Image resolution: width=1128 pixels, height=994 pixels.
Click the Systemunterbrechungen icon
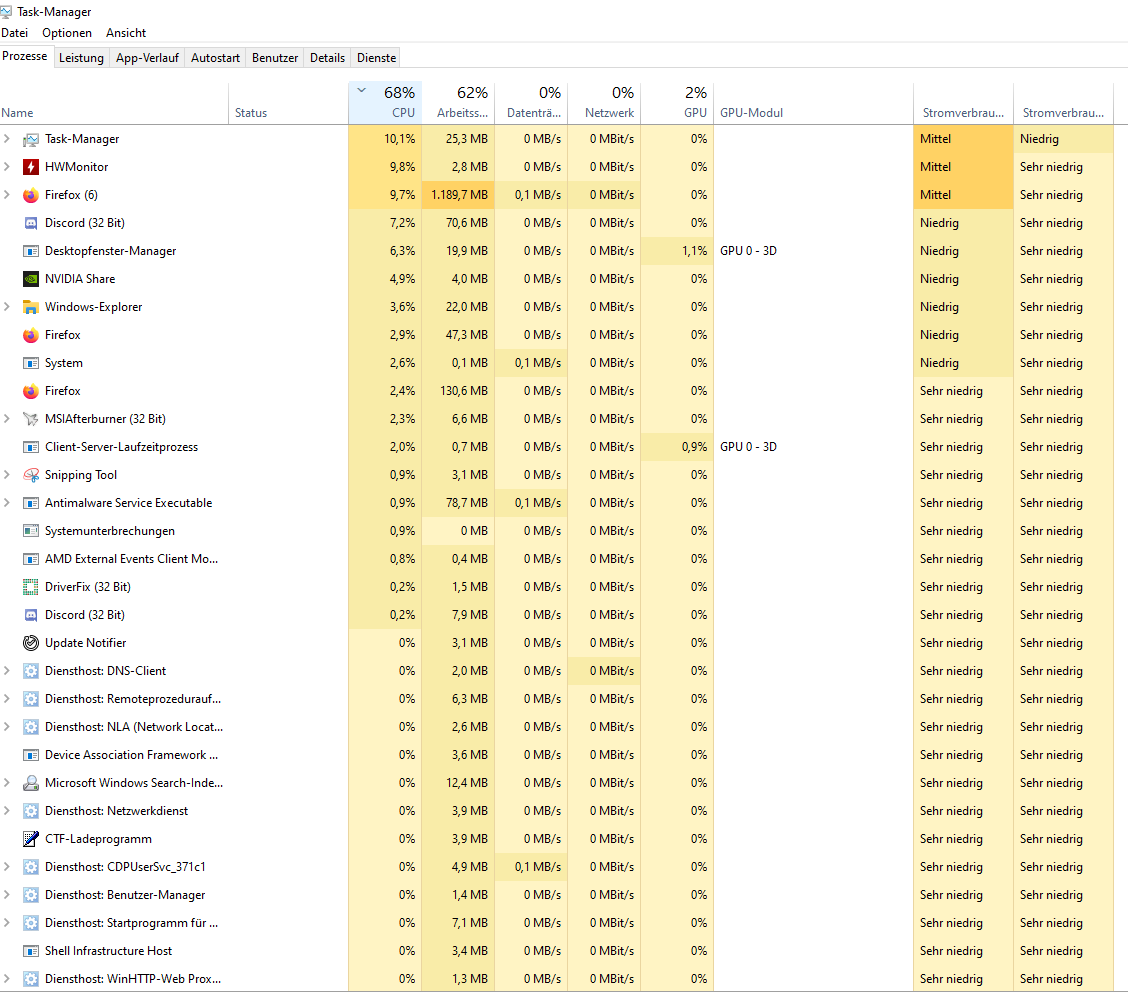[30, 532]
